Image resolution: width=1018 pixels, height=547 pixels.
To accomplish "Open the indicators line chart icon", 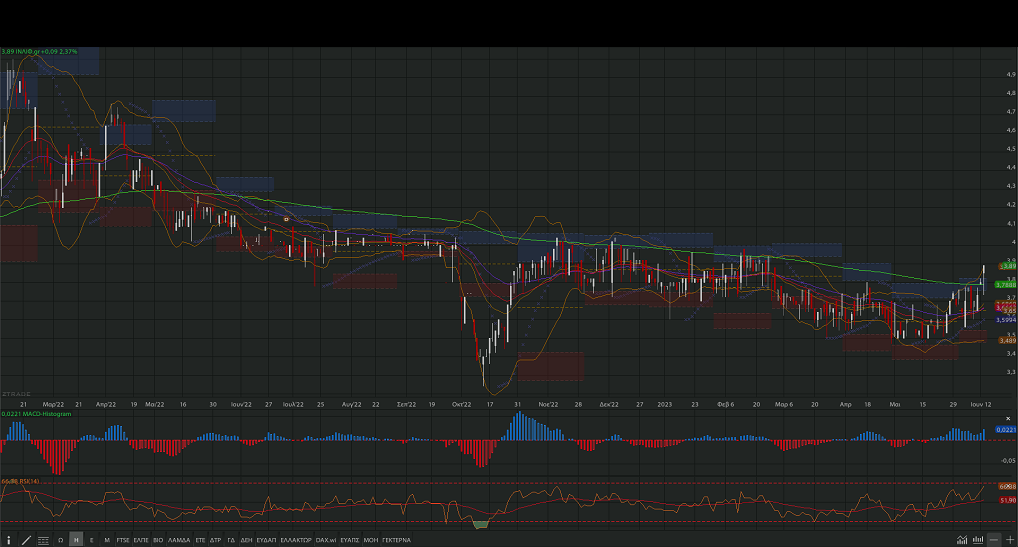I will (x=962, y=540).
